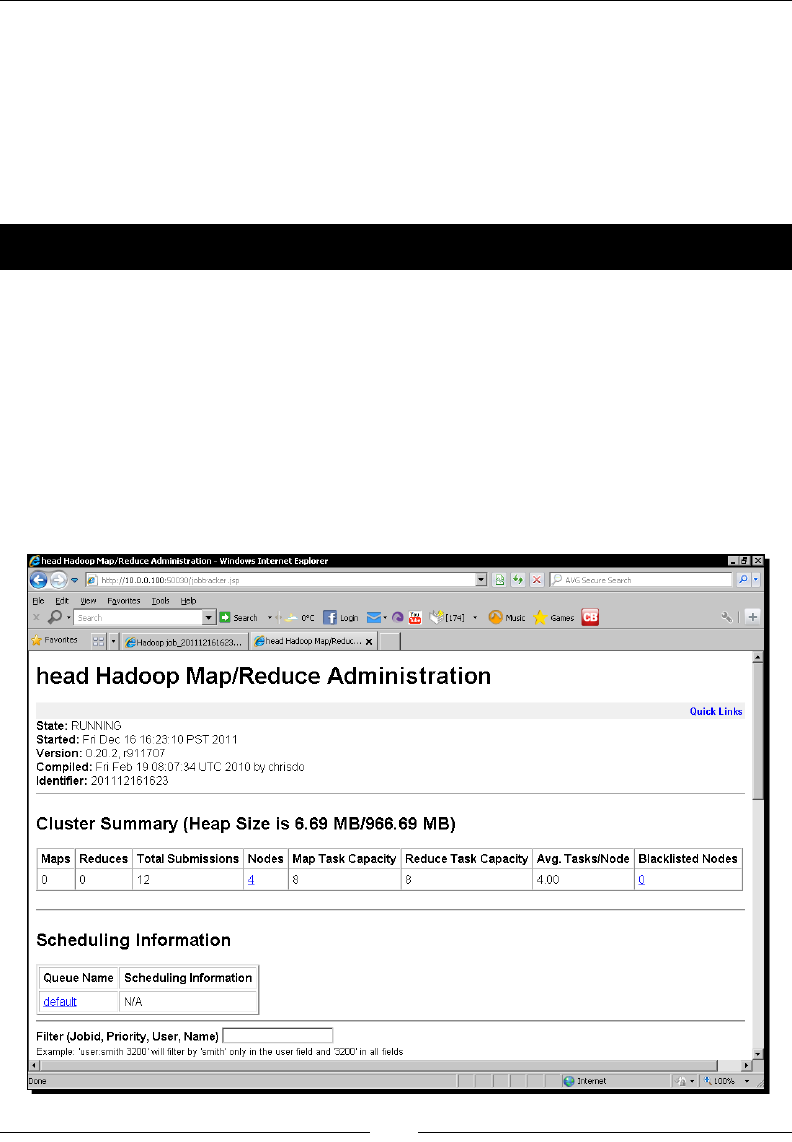Open a new blank tab
Viewport: 792px width, 1142px height.
coord(390,641)
